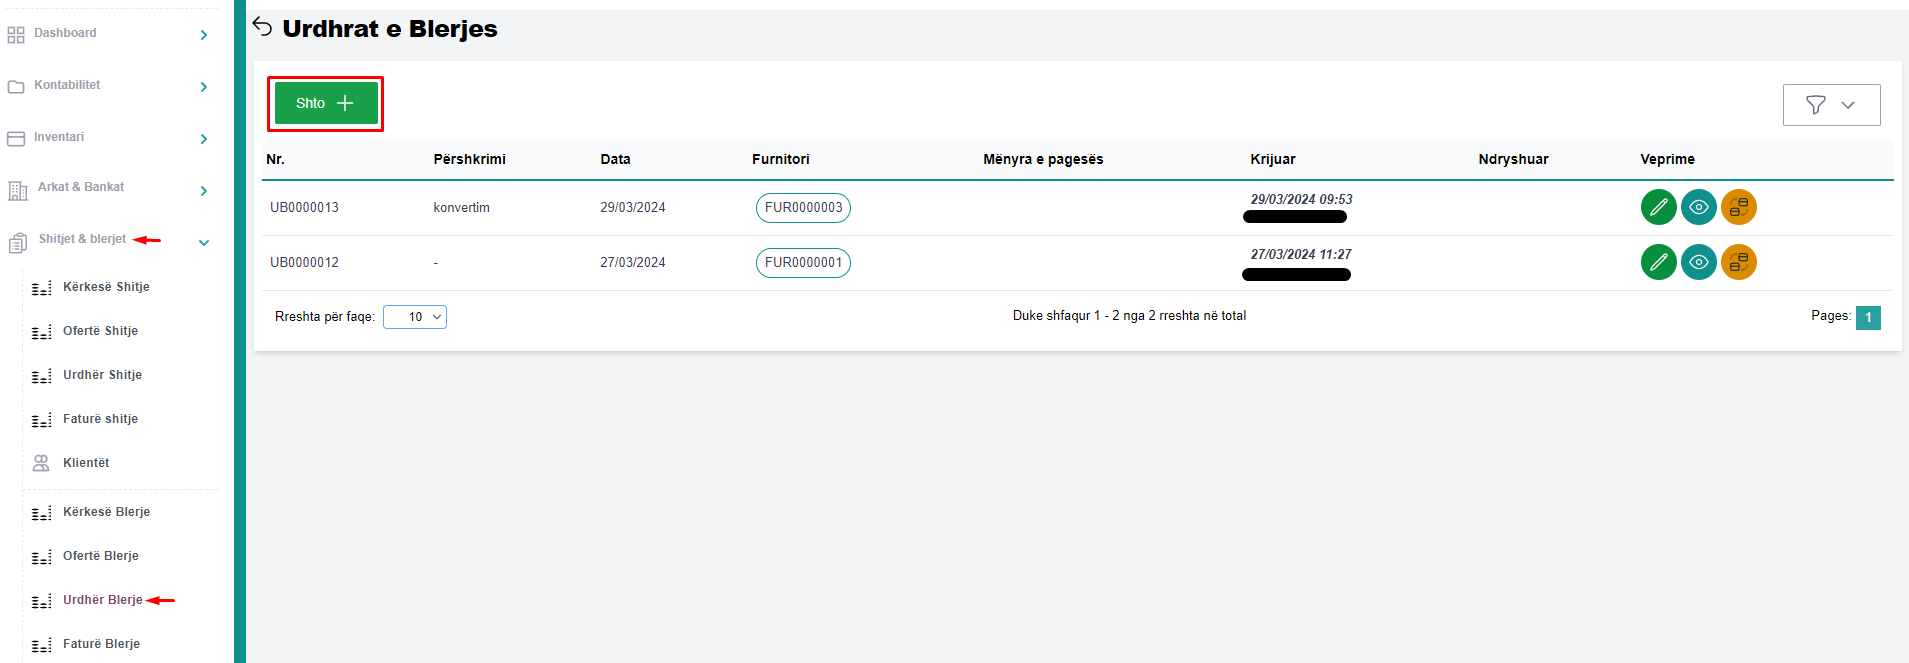The width and height of the screenshot is (1909, 663).
Task: Open Dashboard from the sidebar
Action: pos(65,33)
